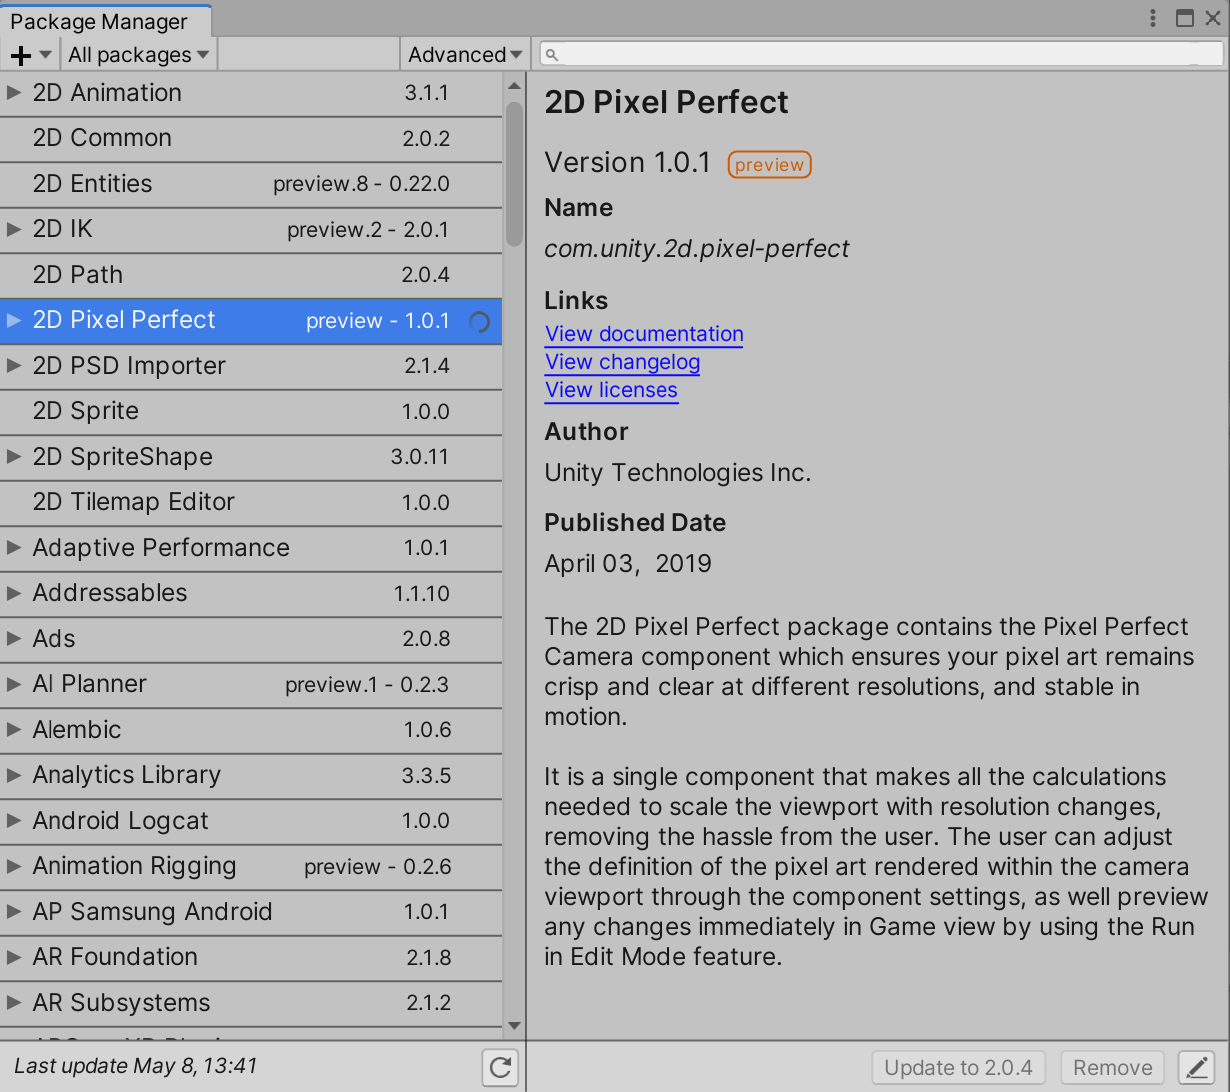Click the refresh package list icon
Screen dimensions: 1230x1092
[x=501, y=1067]
